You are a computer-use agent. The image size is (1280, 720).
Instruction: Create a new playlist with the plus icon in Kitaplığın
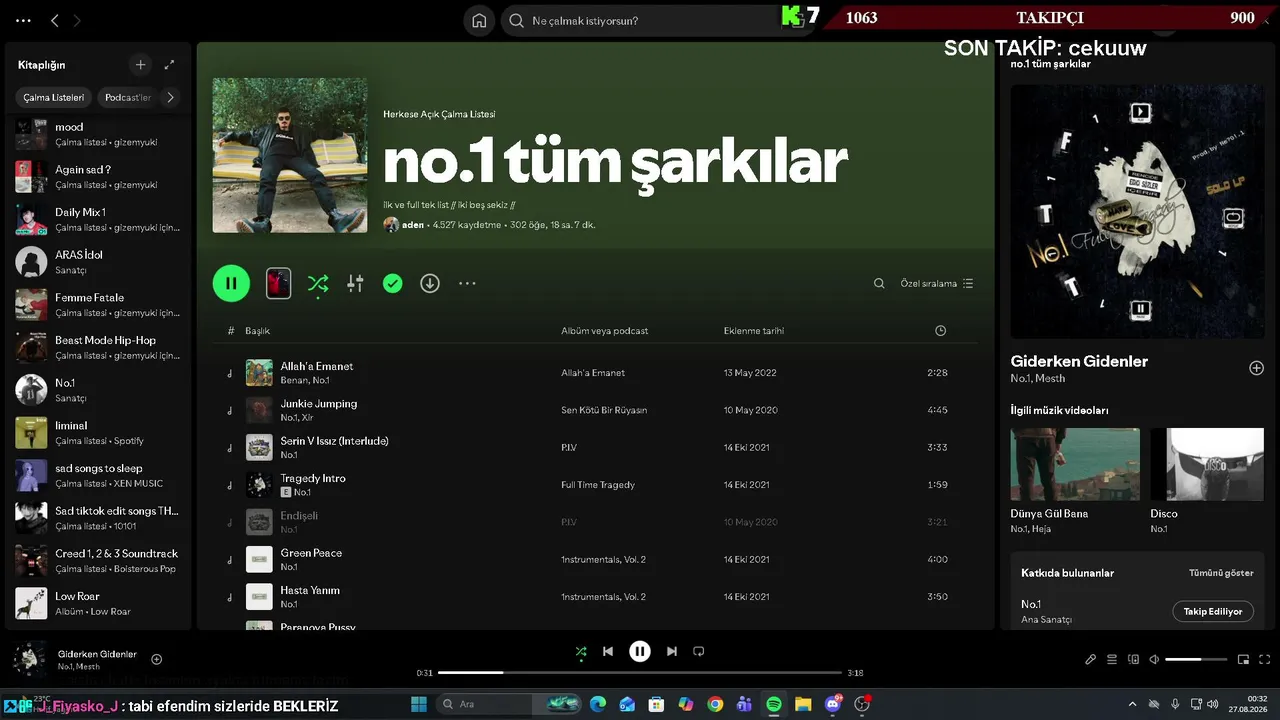pos(141,65)
